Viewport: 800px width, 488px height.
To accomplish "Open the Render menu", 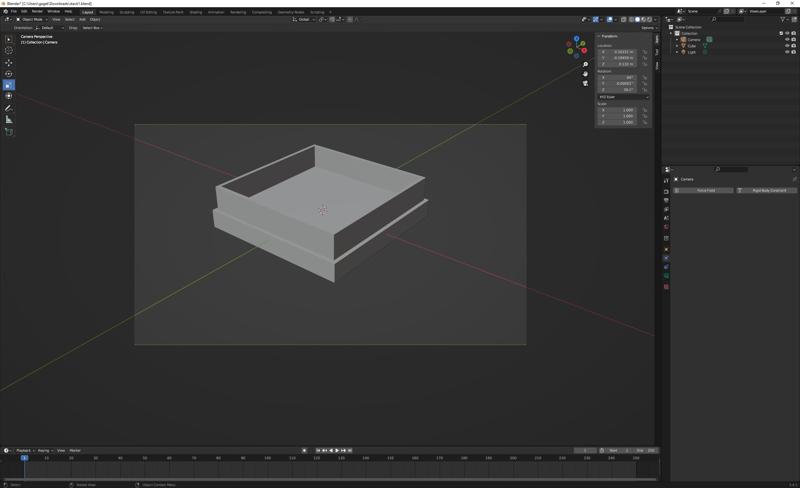I will pos(37,11).
